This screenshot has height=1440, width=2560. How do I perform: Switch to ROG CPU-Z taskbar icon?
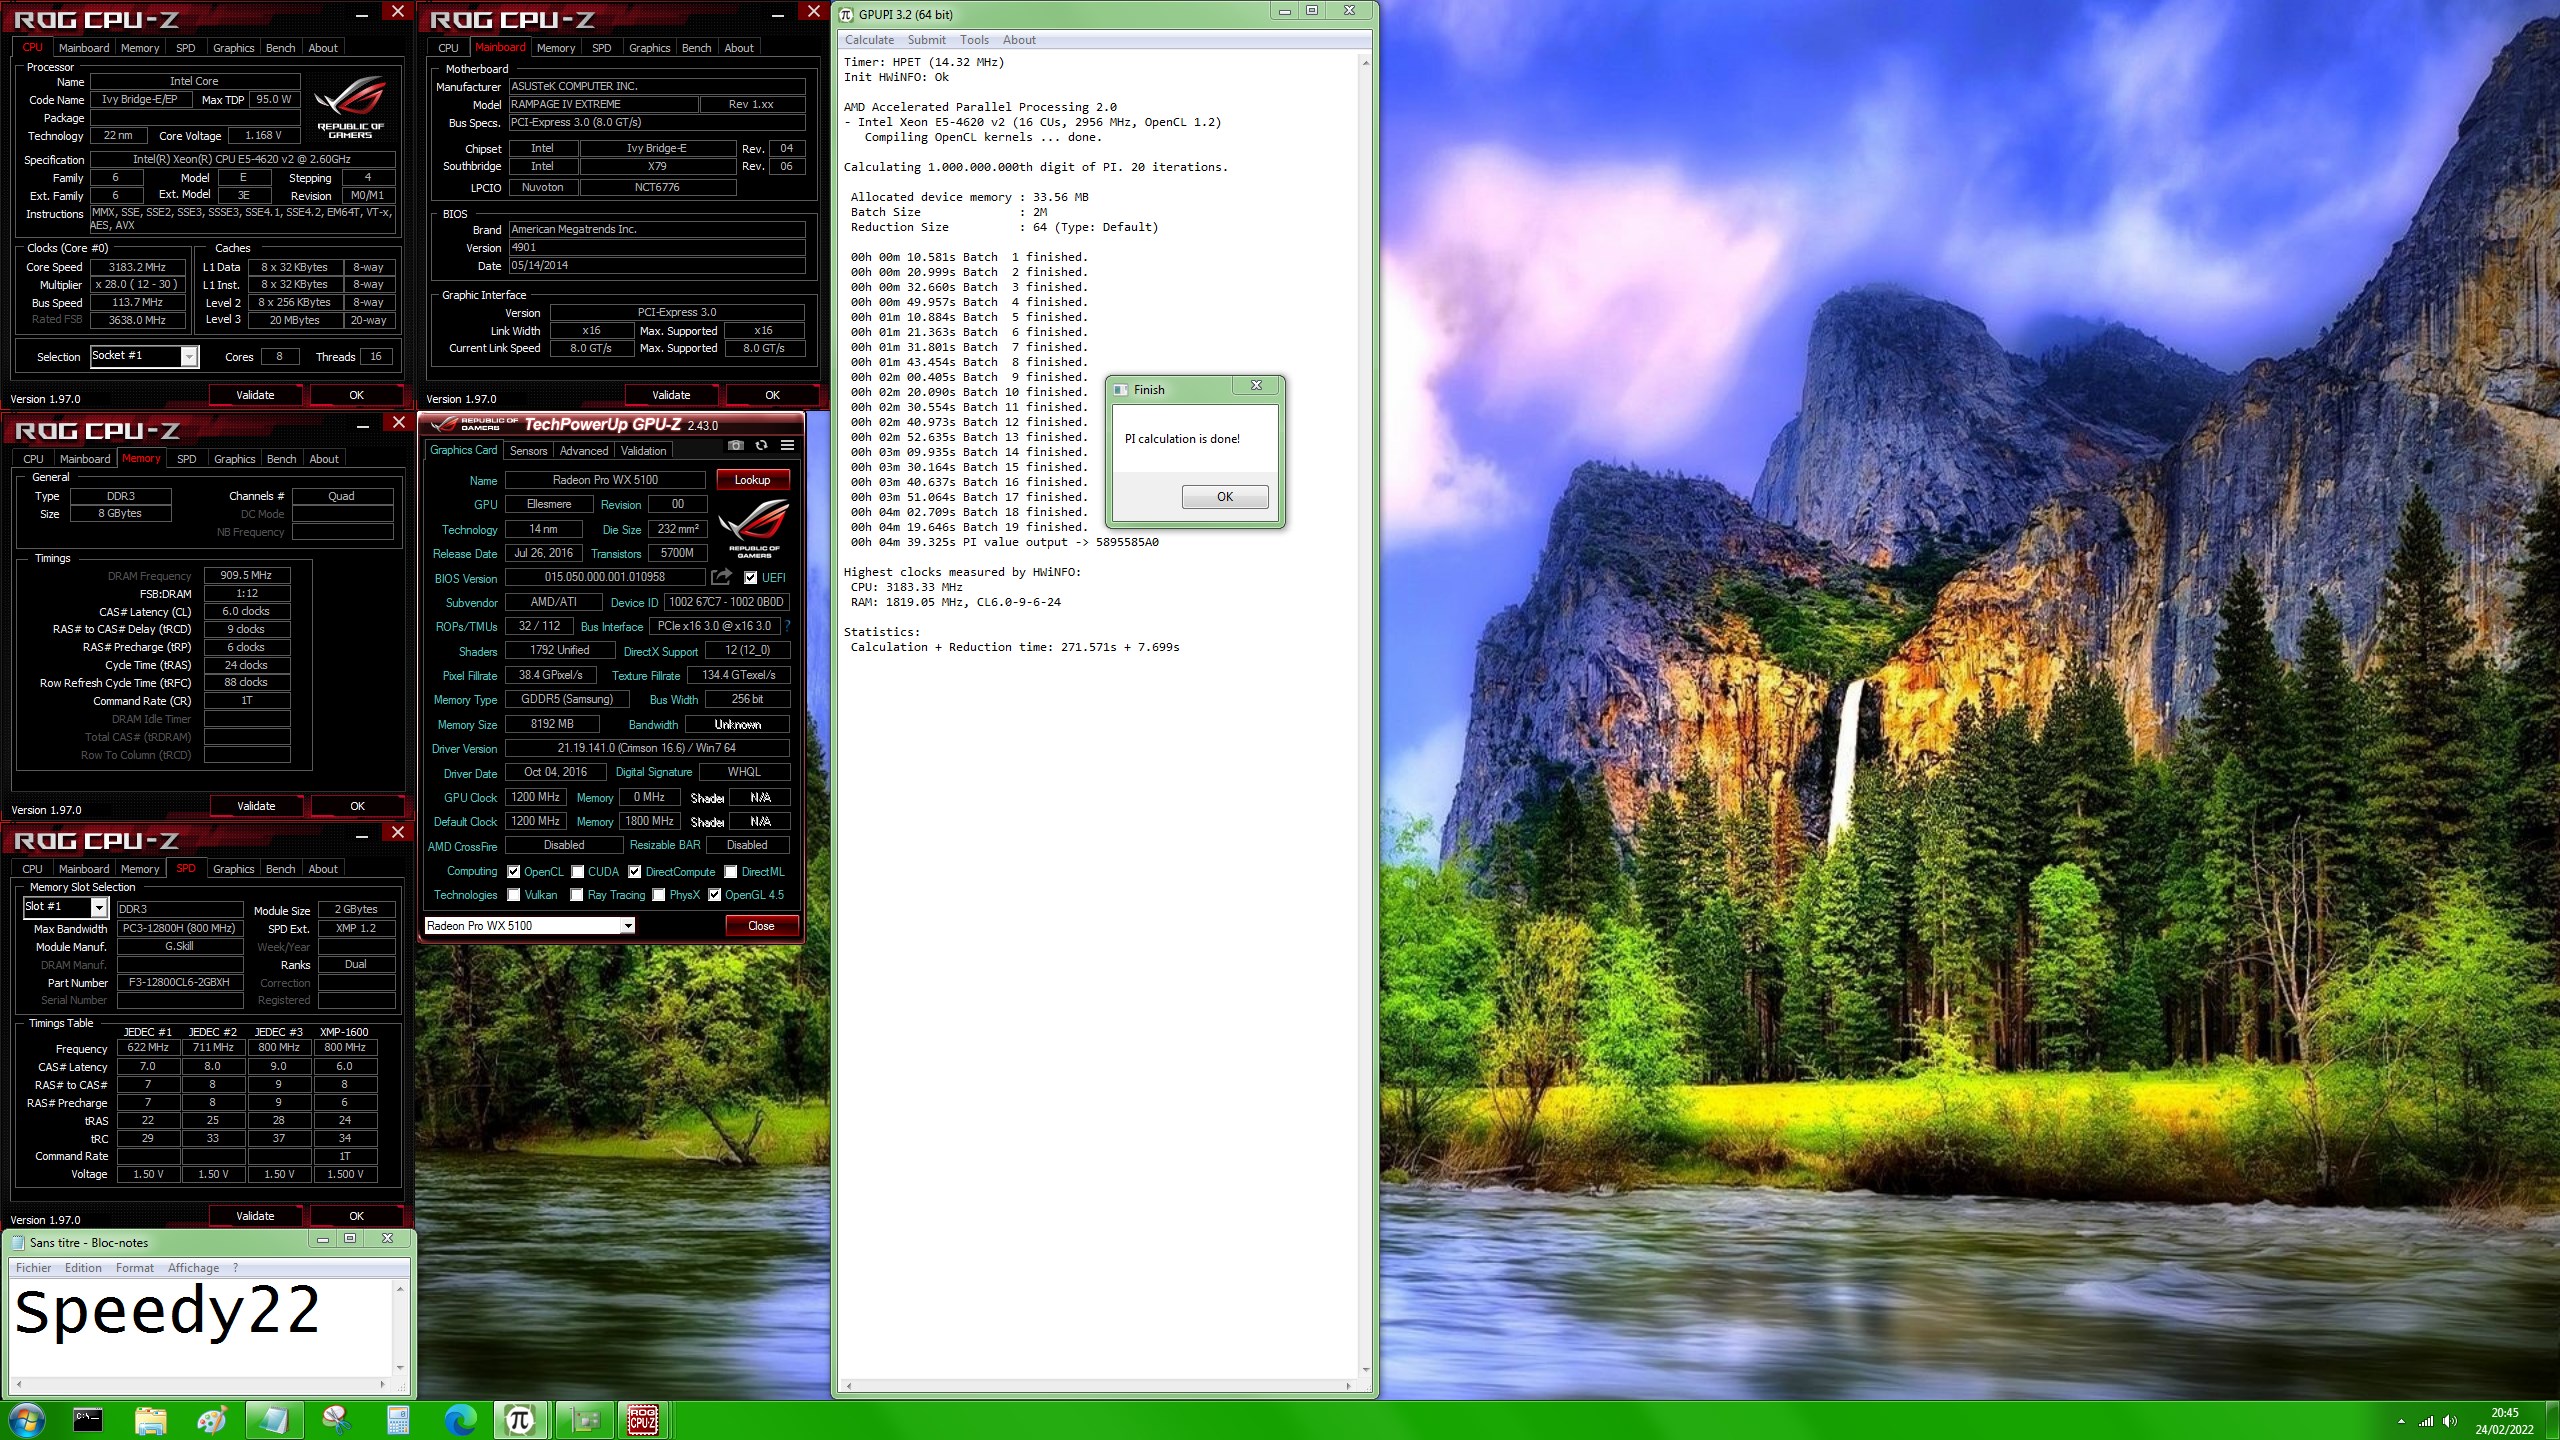click(x=643, y=1420)
